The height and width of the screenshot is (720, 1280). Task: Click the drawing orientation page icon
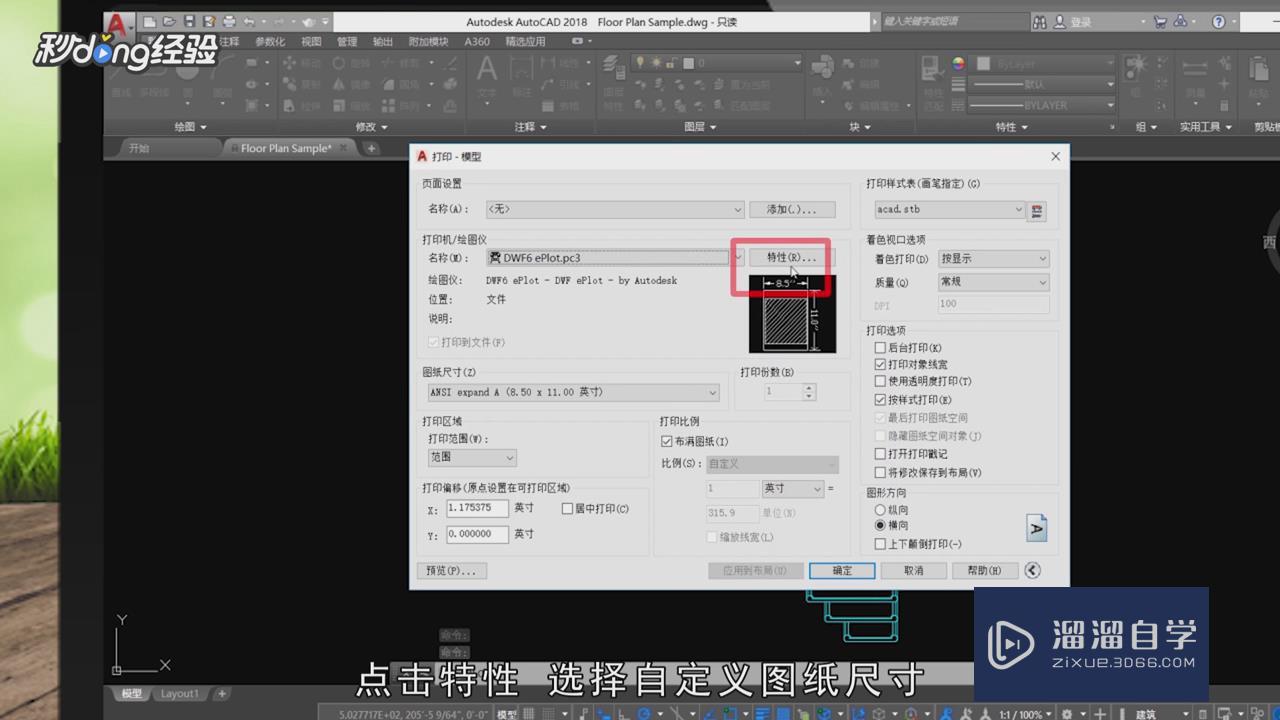1037,527
